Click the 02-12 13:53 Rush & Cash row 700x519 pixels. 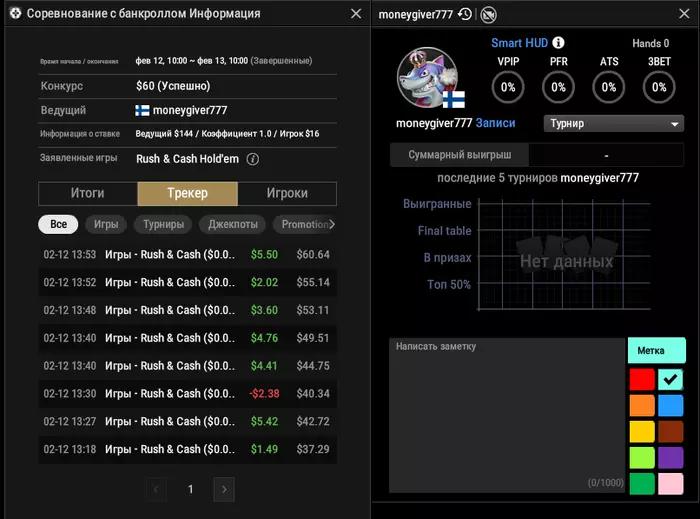tap(188, 254)
